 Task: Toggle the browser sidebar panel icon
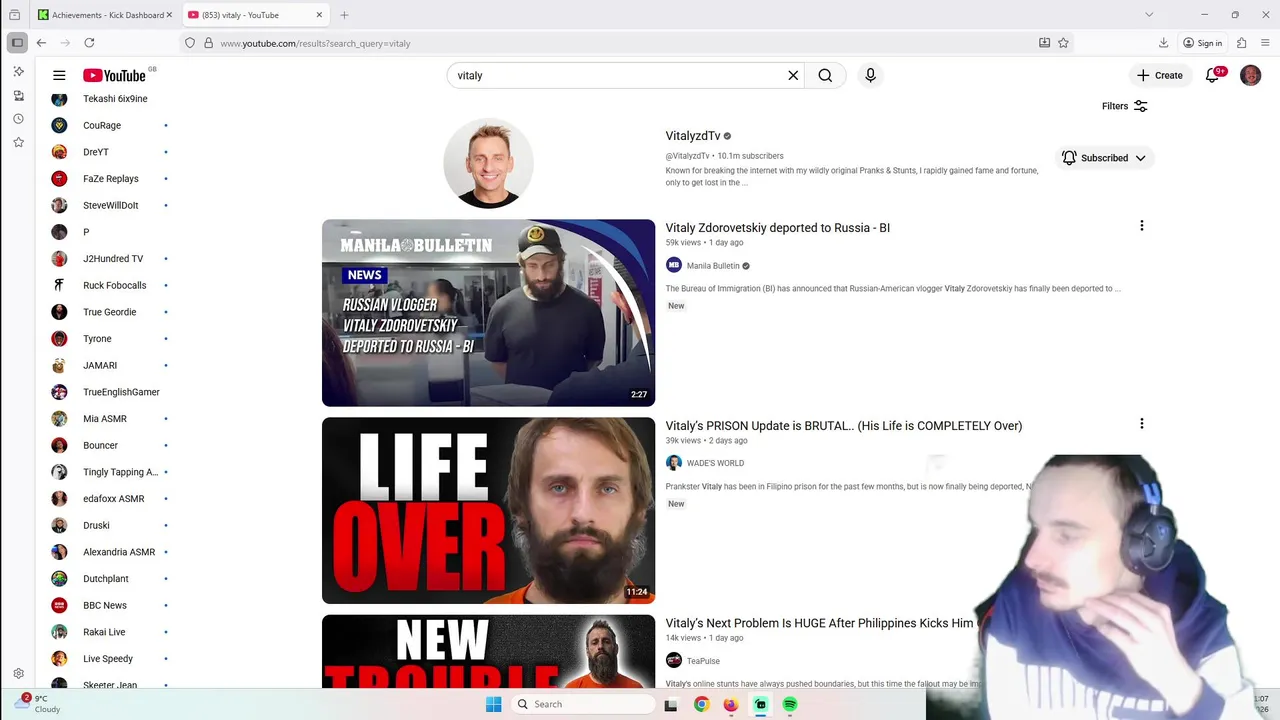click(x=17, y=43)
